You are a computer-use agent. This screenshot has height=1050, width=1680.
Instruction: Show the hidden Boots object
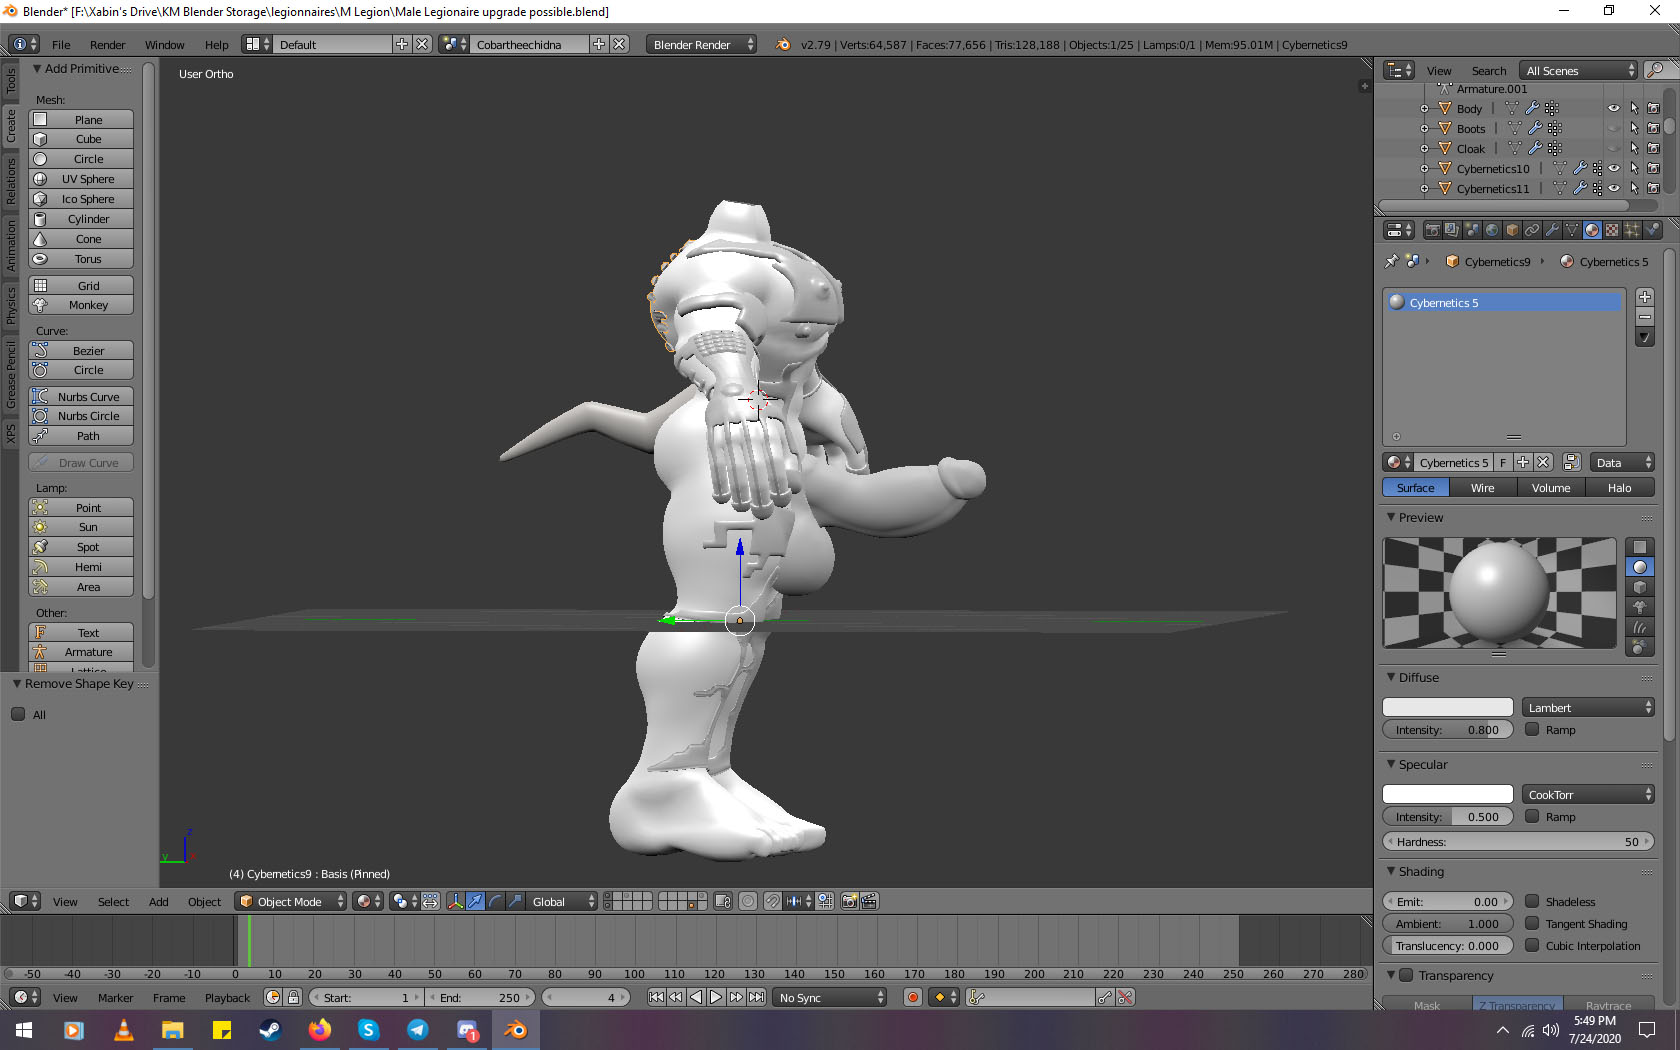1613,128
